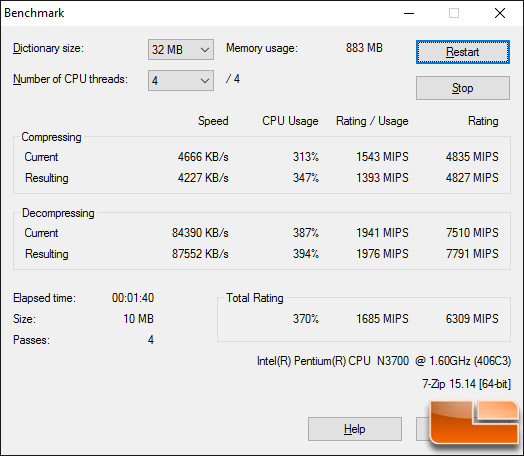Click the Restart button
This screenshot has height=456, width=524.
tap(463, 52)
